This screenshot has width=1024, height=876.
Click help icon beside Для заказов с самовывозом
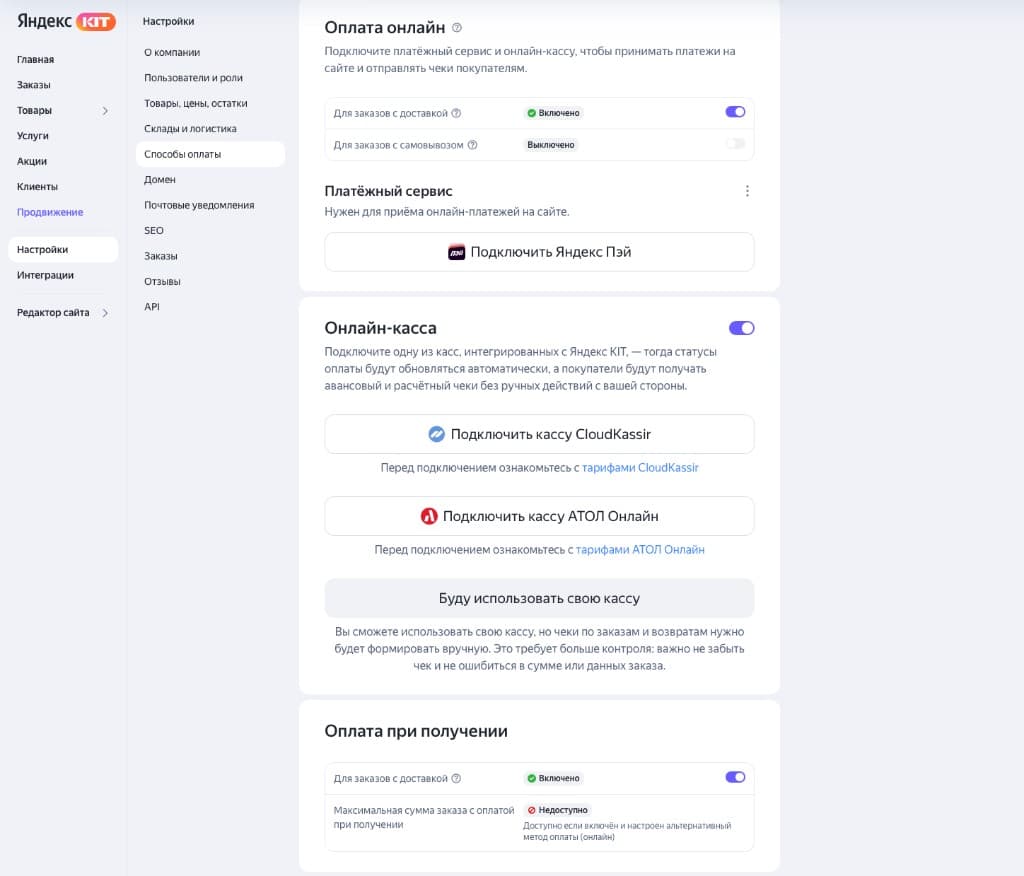tap(472, 145)
